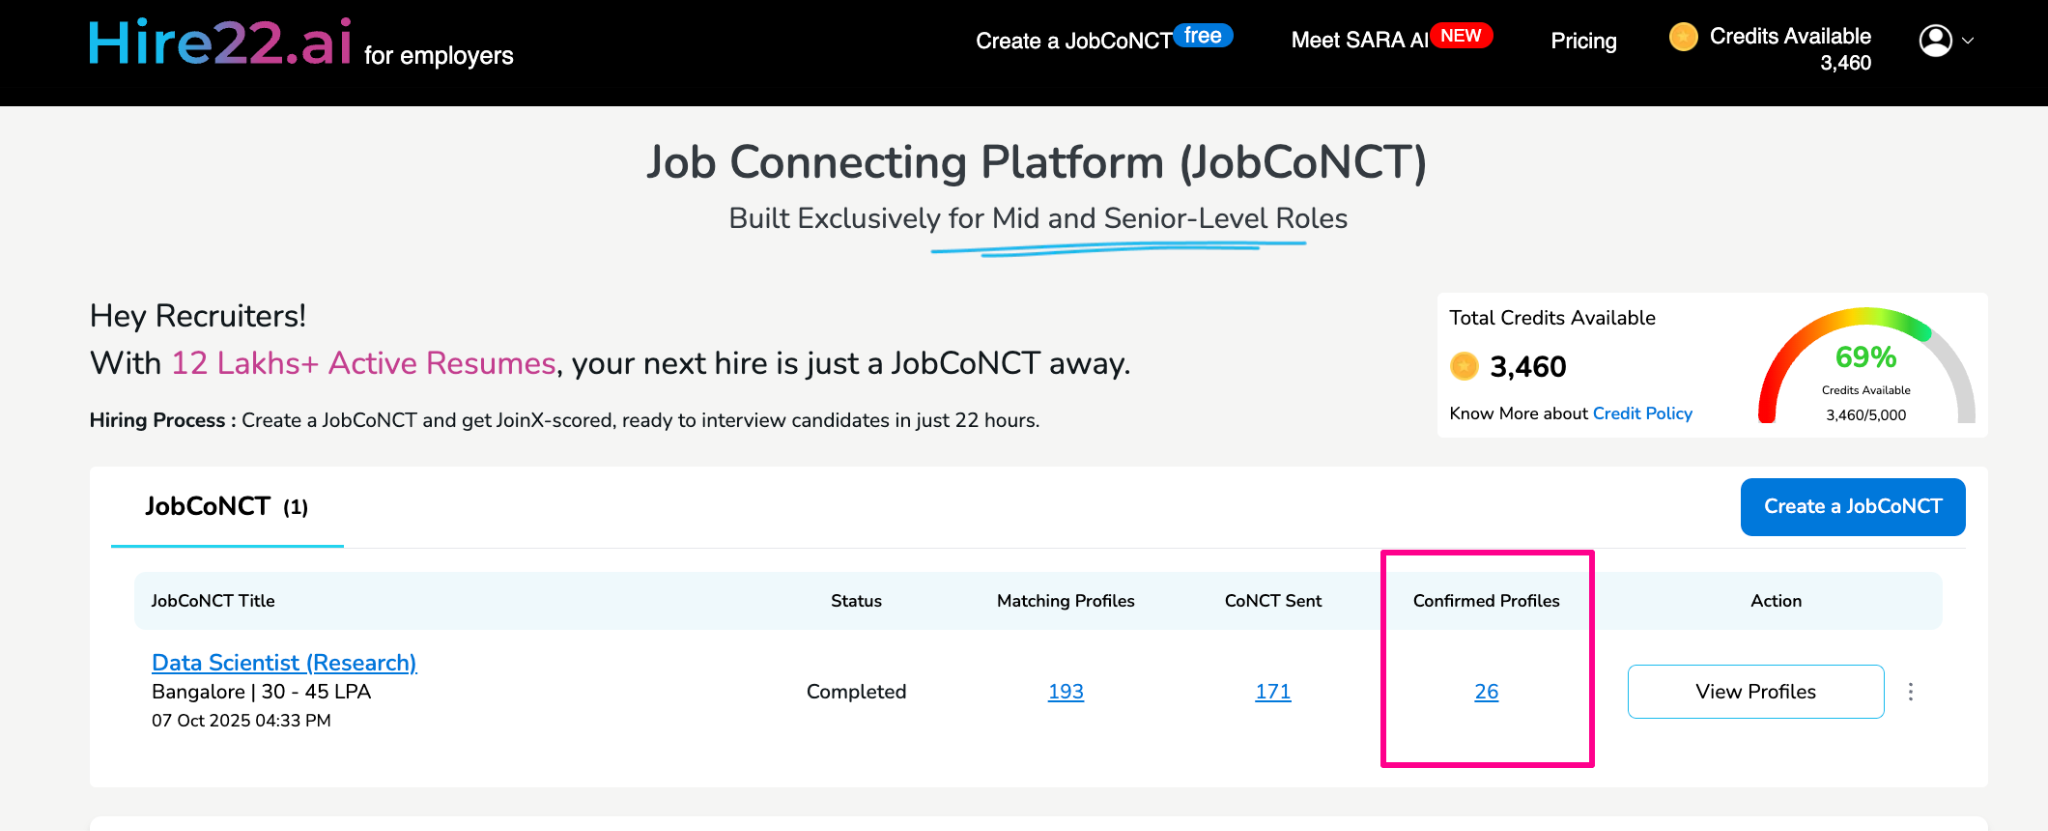Open the user profile avatar icon
This screenshot has width=2048, height=831.
click(x=1935, y=41)
